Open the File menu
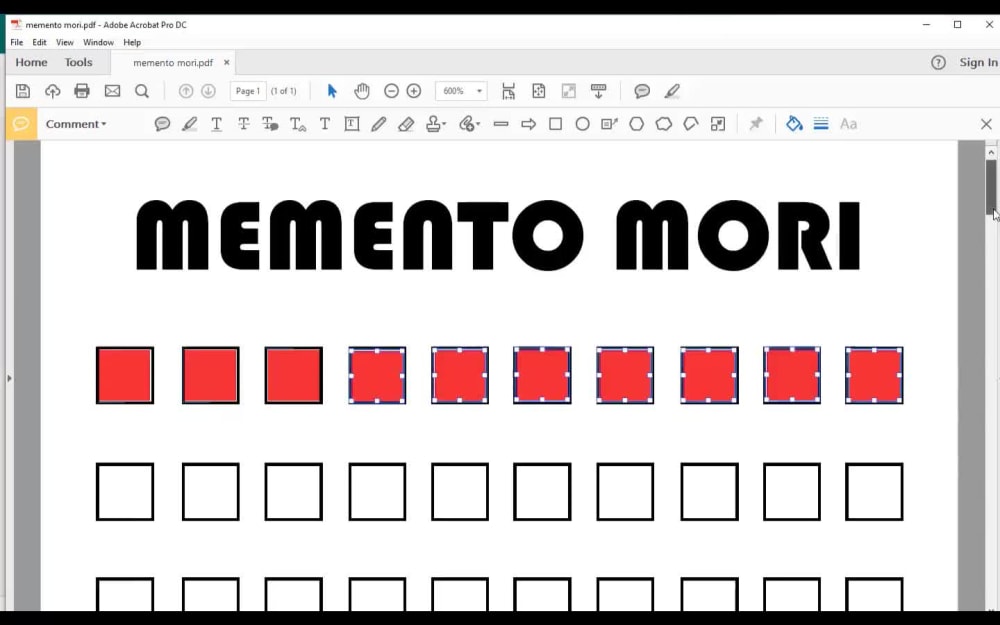 (x=17, y=42)
